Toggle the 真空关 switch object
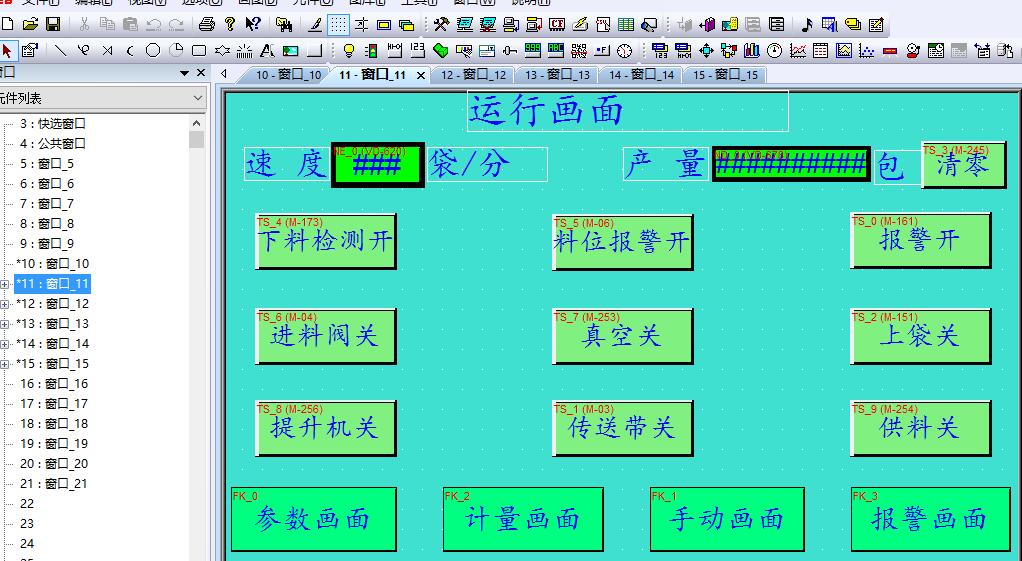Screen dimensions: 1022x561 [x=622, y=336]
